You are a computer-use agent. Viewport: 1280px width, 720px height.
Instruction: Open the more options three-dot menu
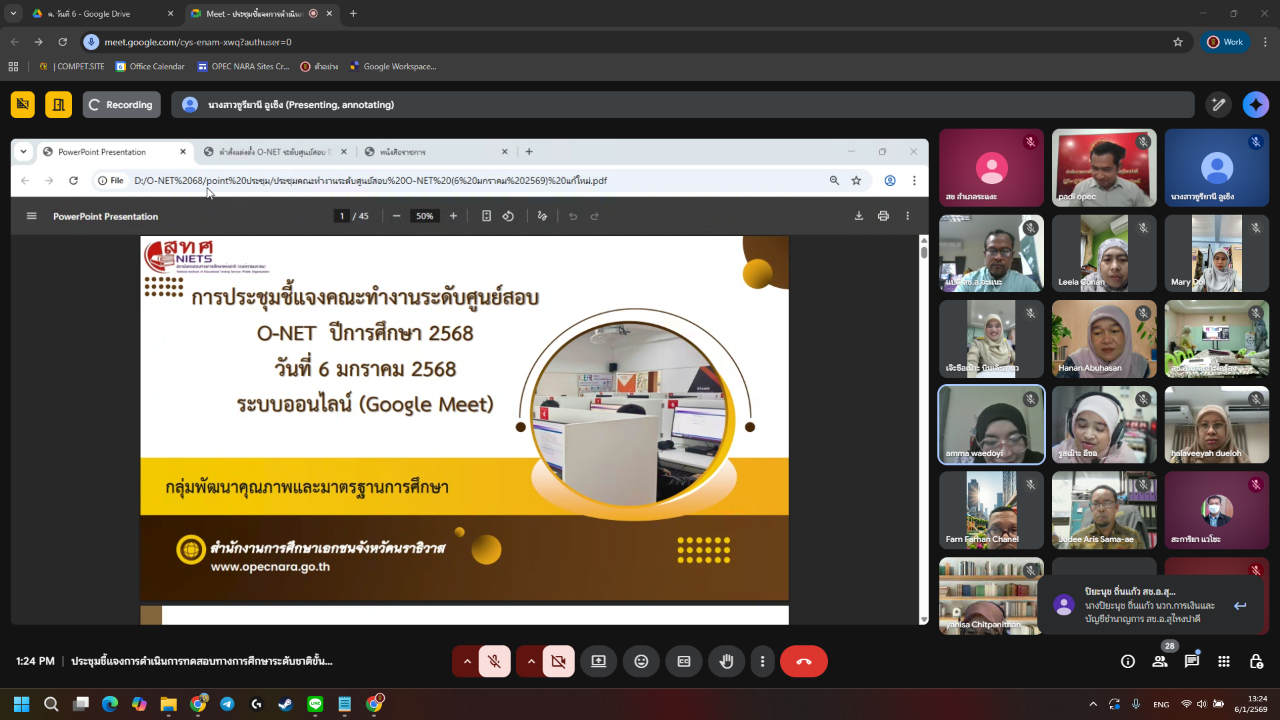(762, 661)
